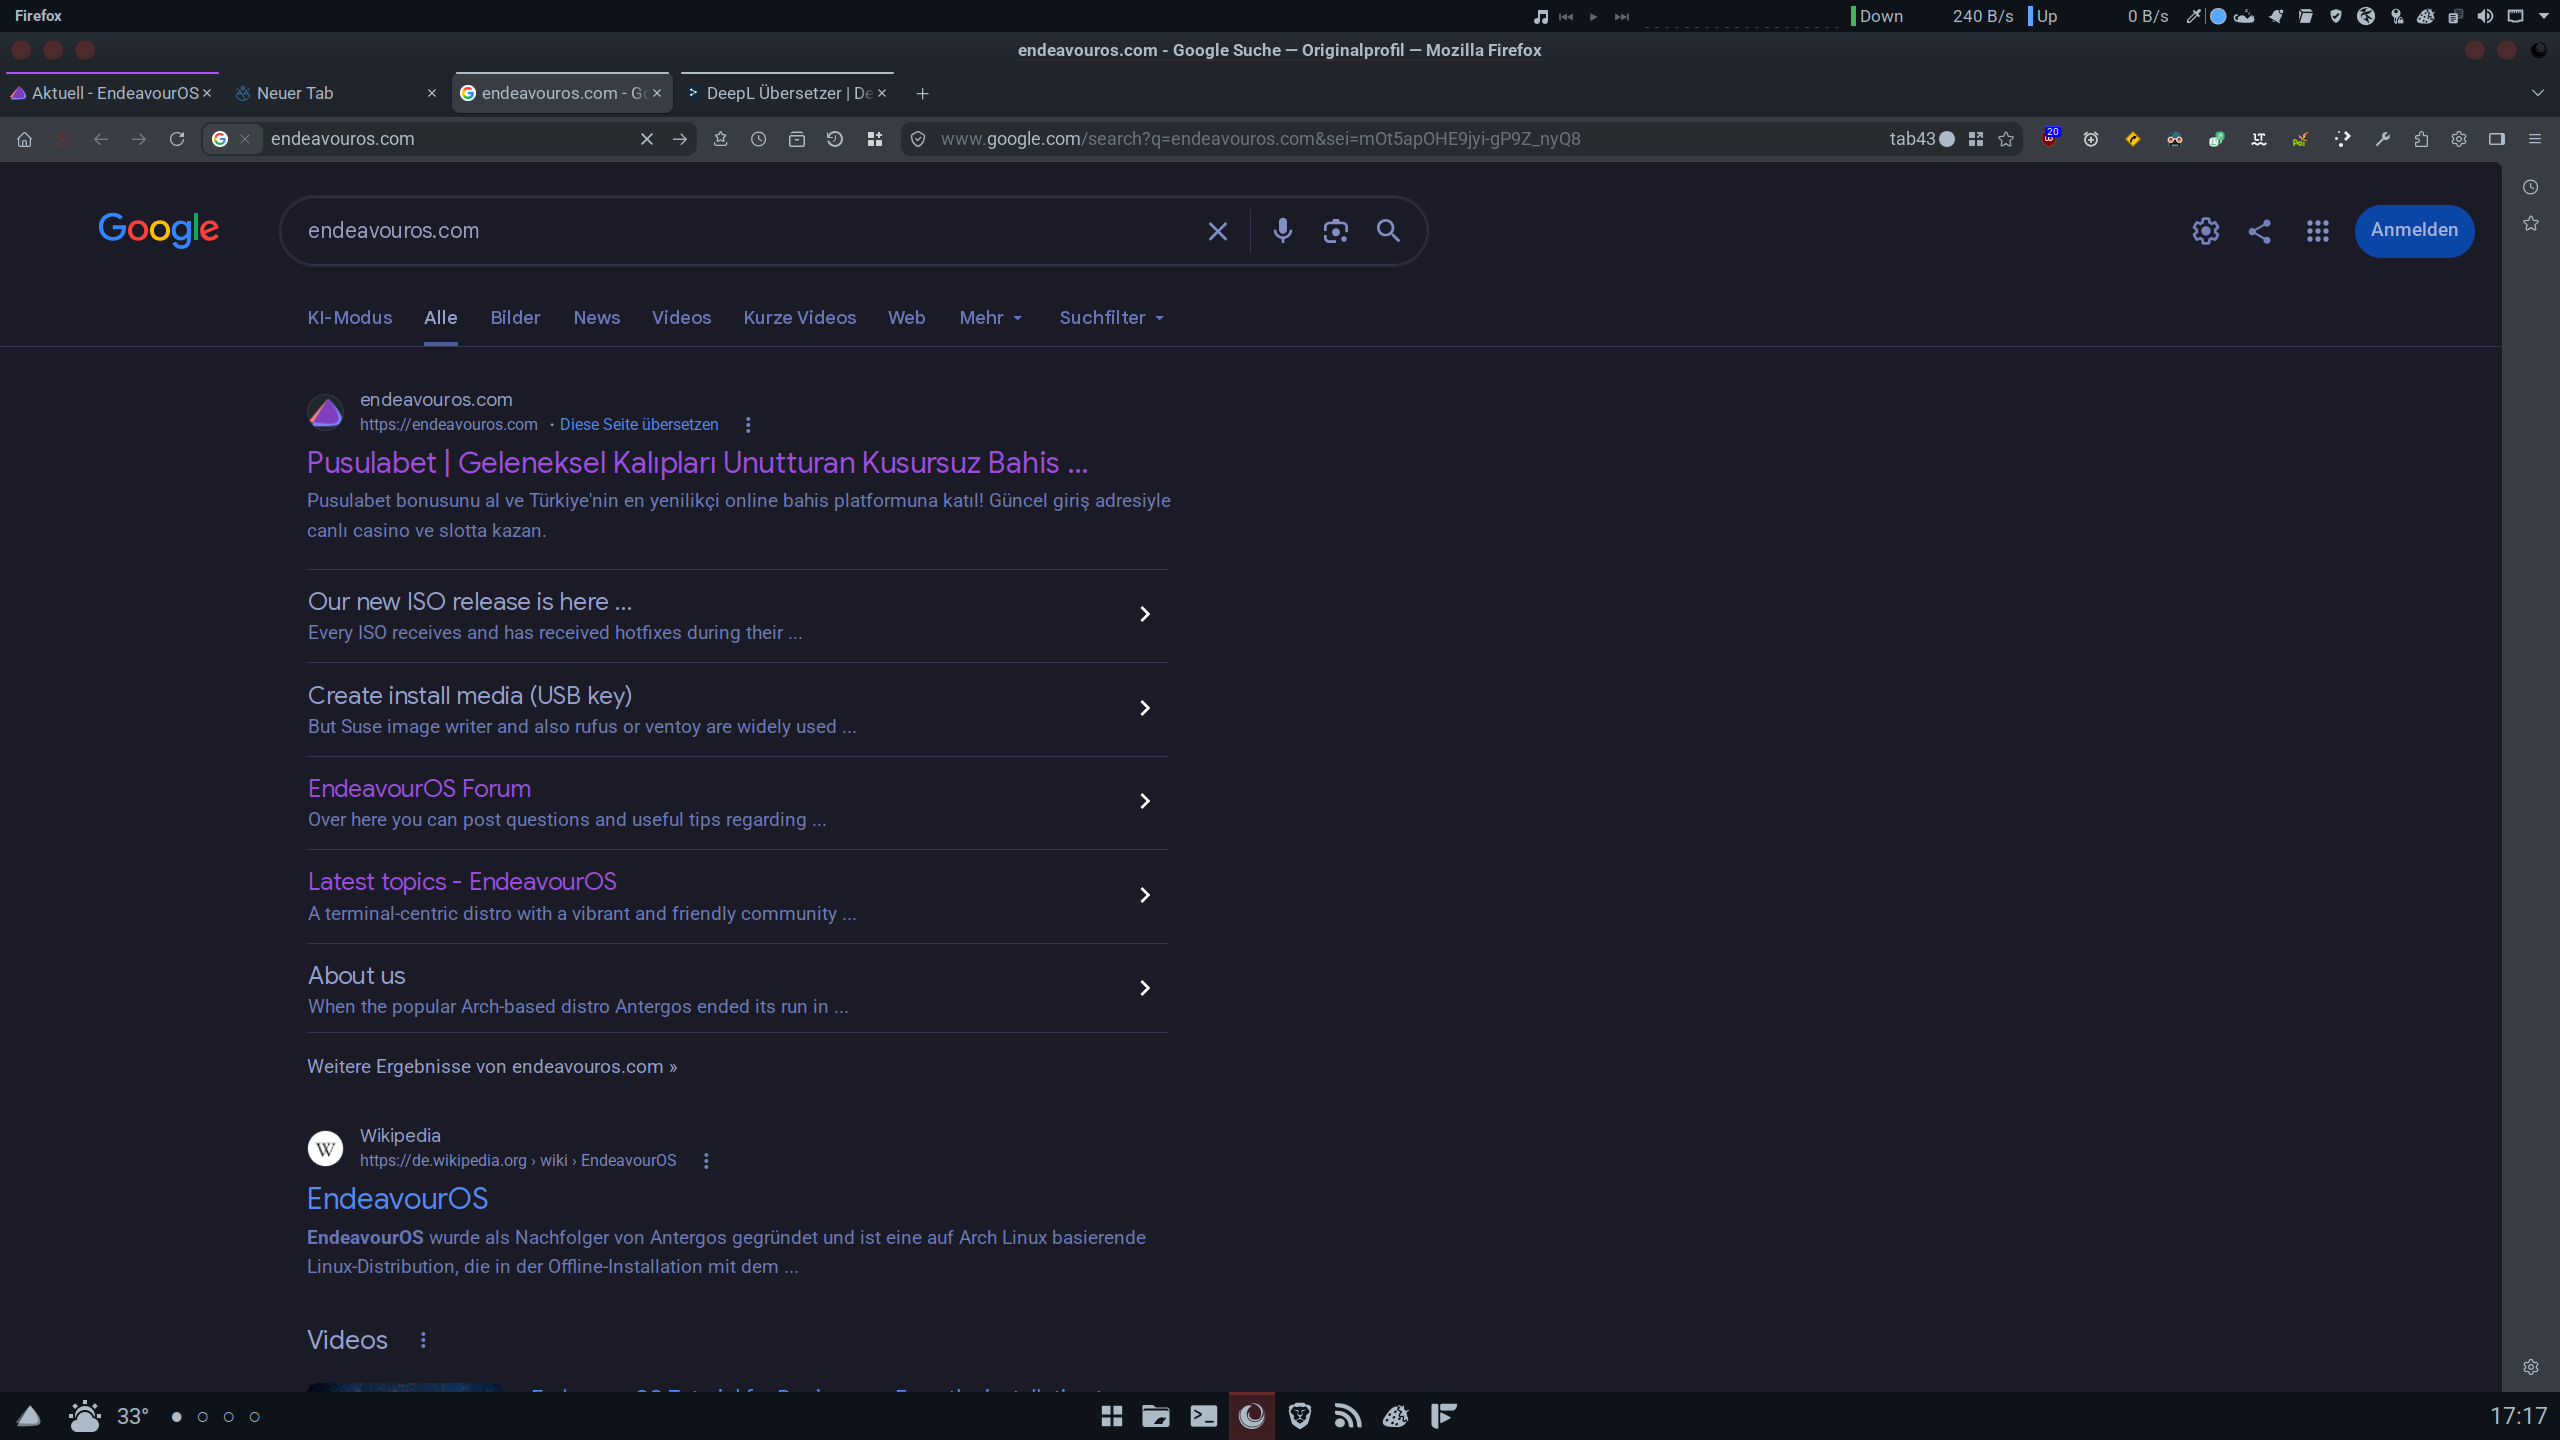Reload the current page

click(x=177, y=139)
